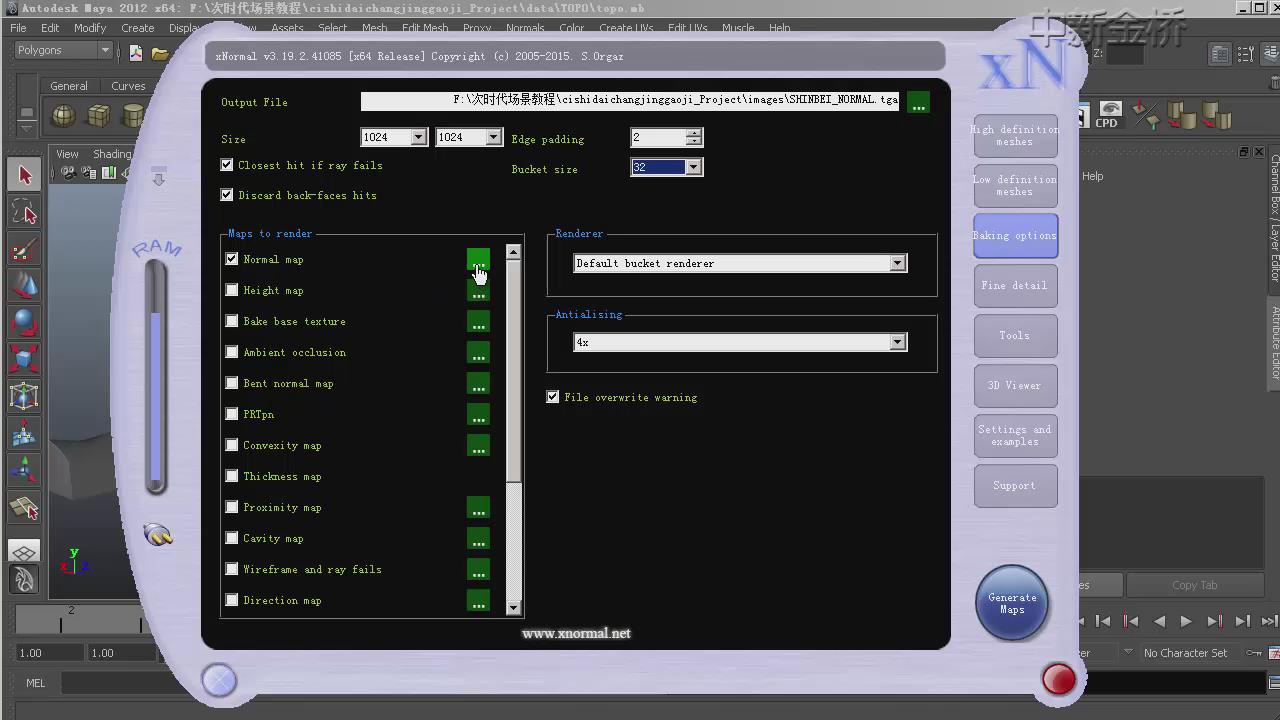Screen dimensions: 1280x720
Task: Open Maya's File menu
Action: pos(18,28)
